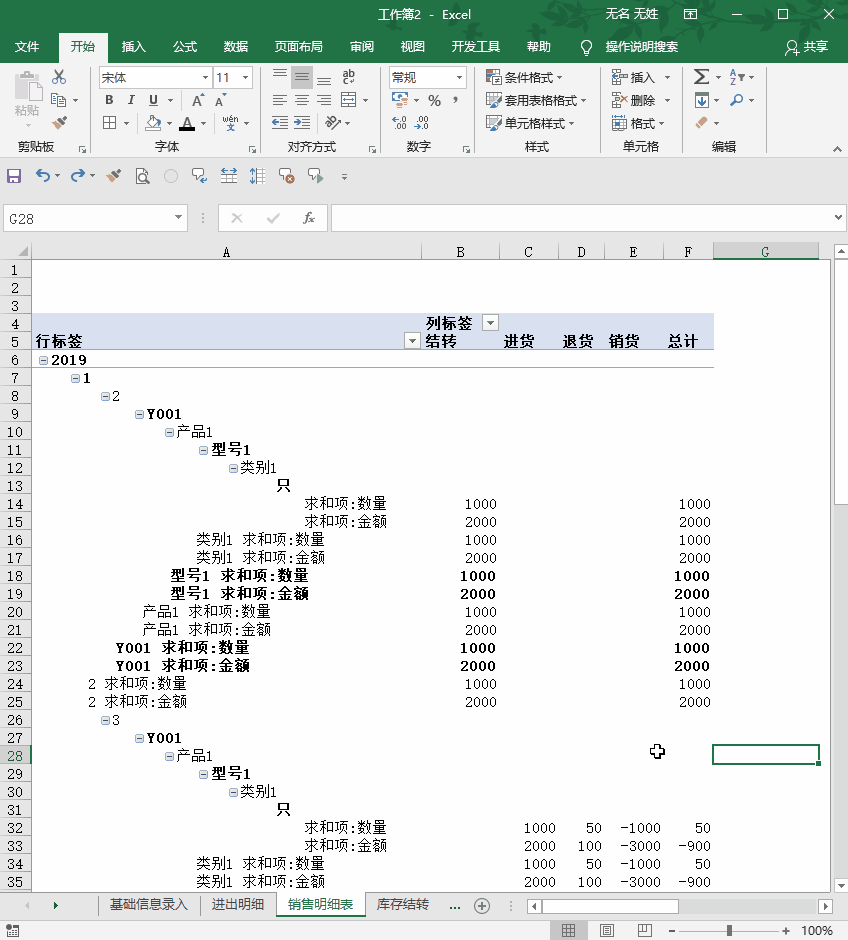848x940 pixels.
Task: Toggle Bold formatting
Action: pyautogui.click(x=109, y=100)
